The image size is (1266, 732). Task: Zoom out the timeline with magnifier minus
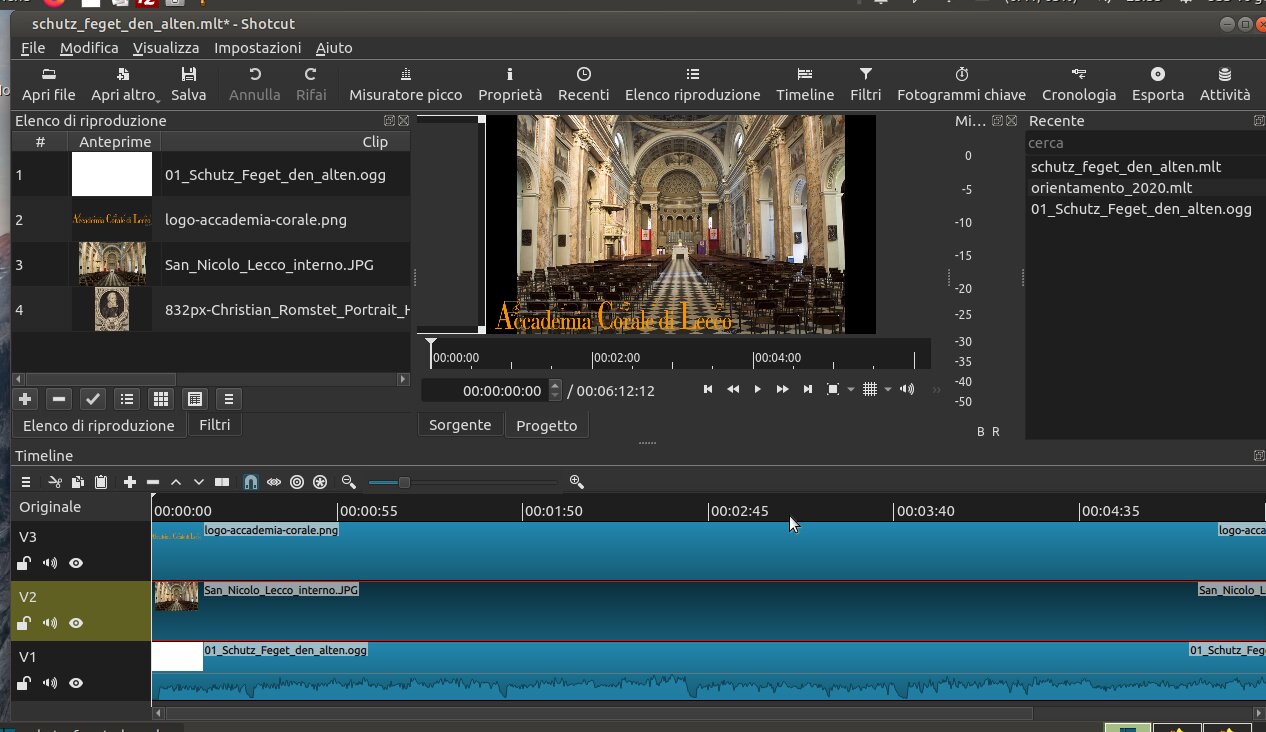click(348, 482)
